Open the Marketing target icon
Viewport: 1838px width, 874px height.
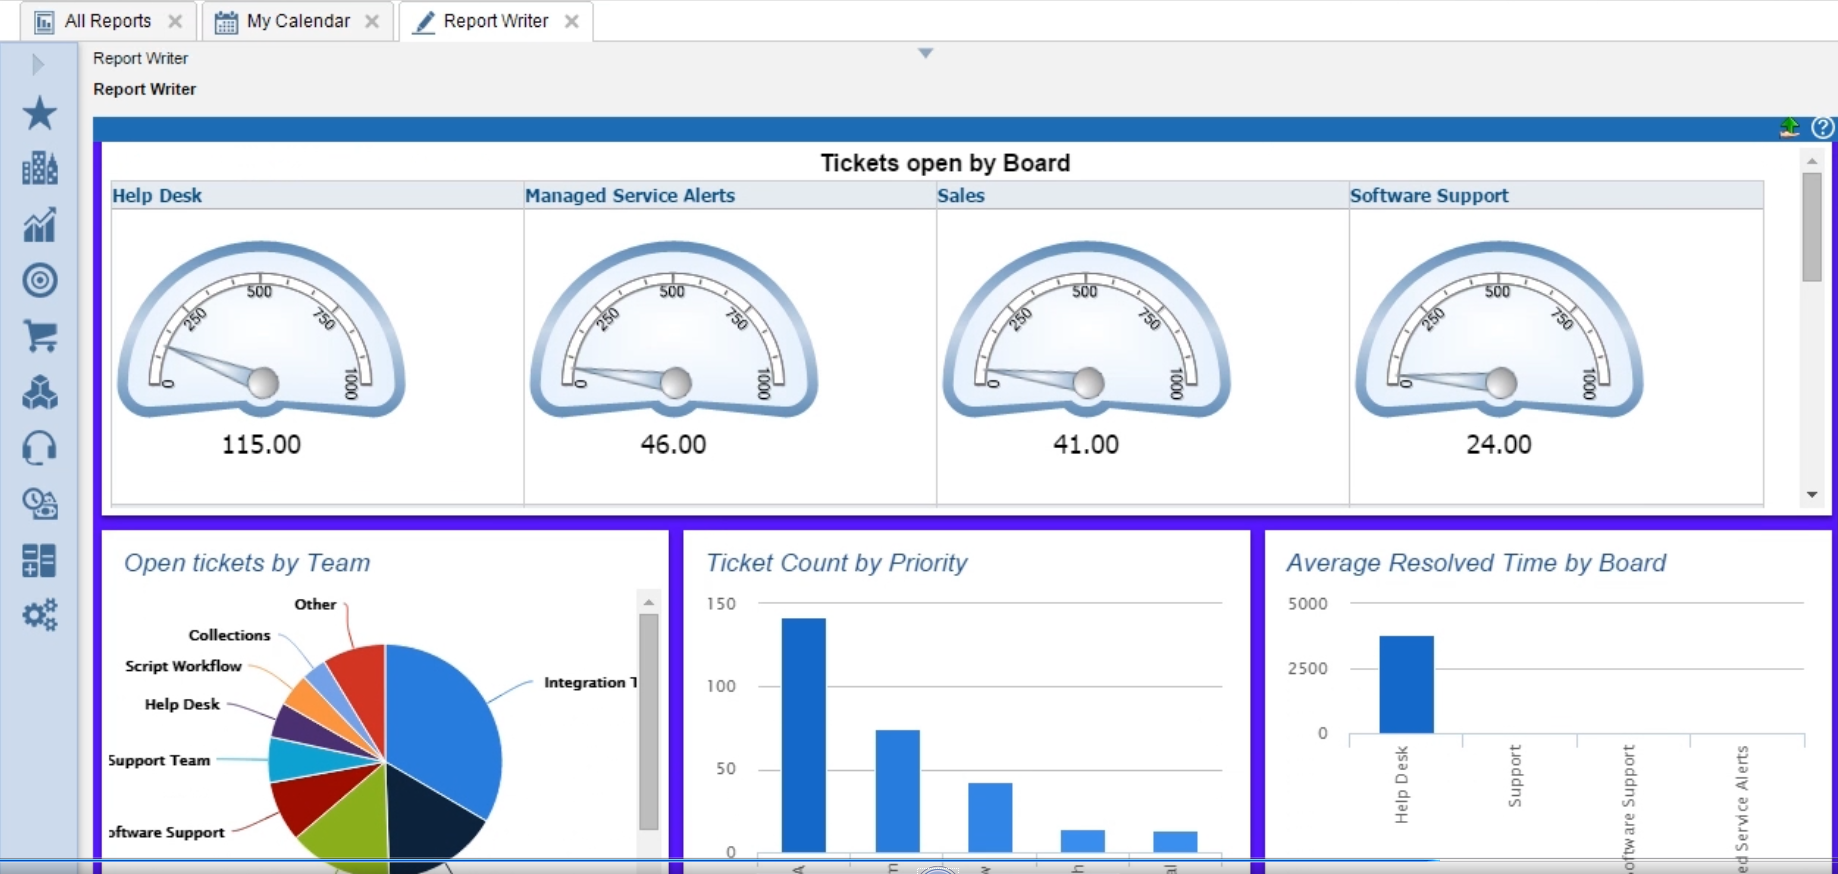coord(40,280)
